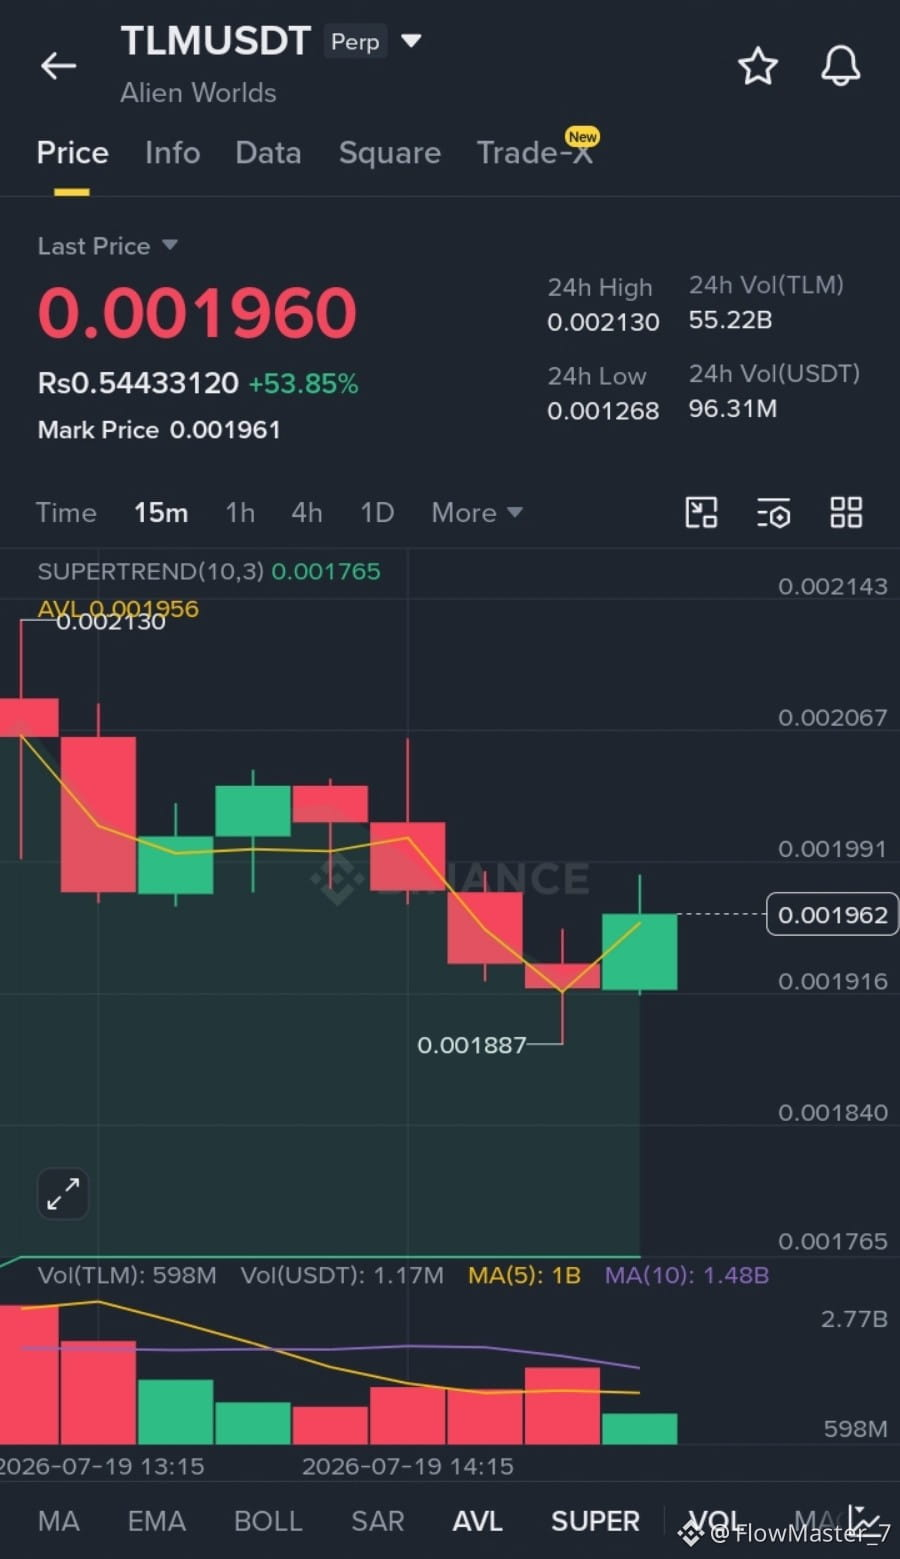Open the four-square chart layout icon
This screenshot has width=900, height=1559.
point(846,512)
